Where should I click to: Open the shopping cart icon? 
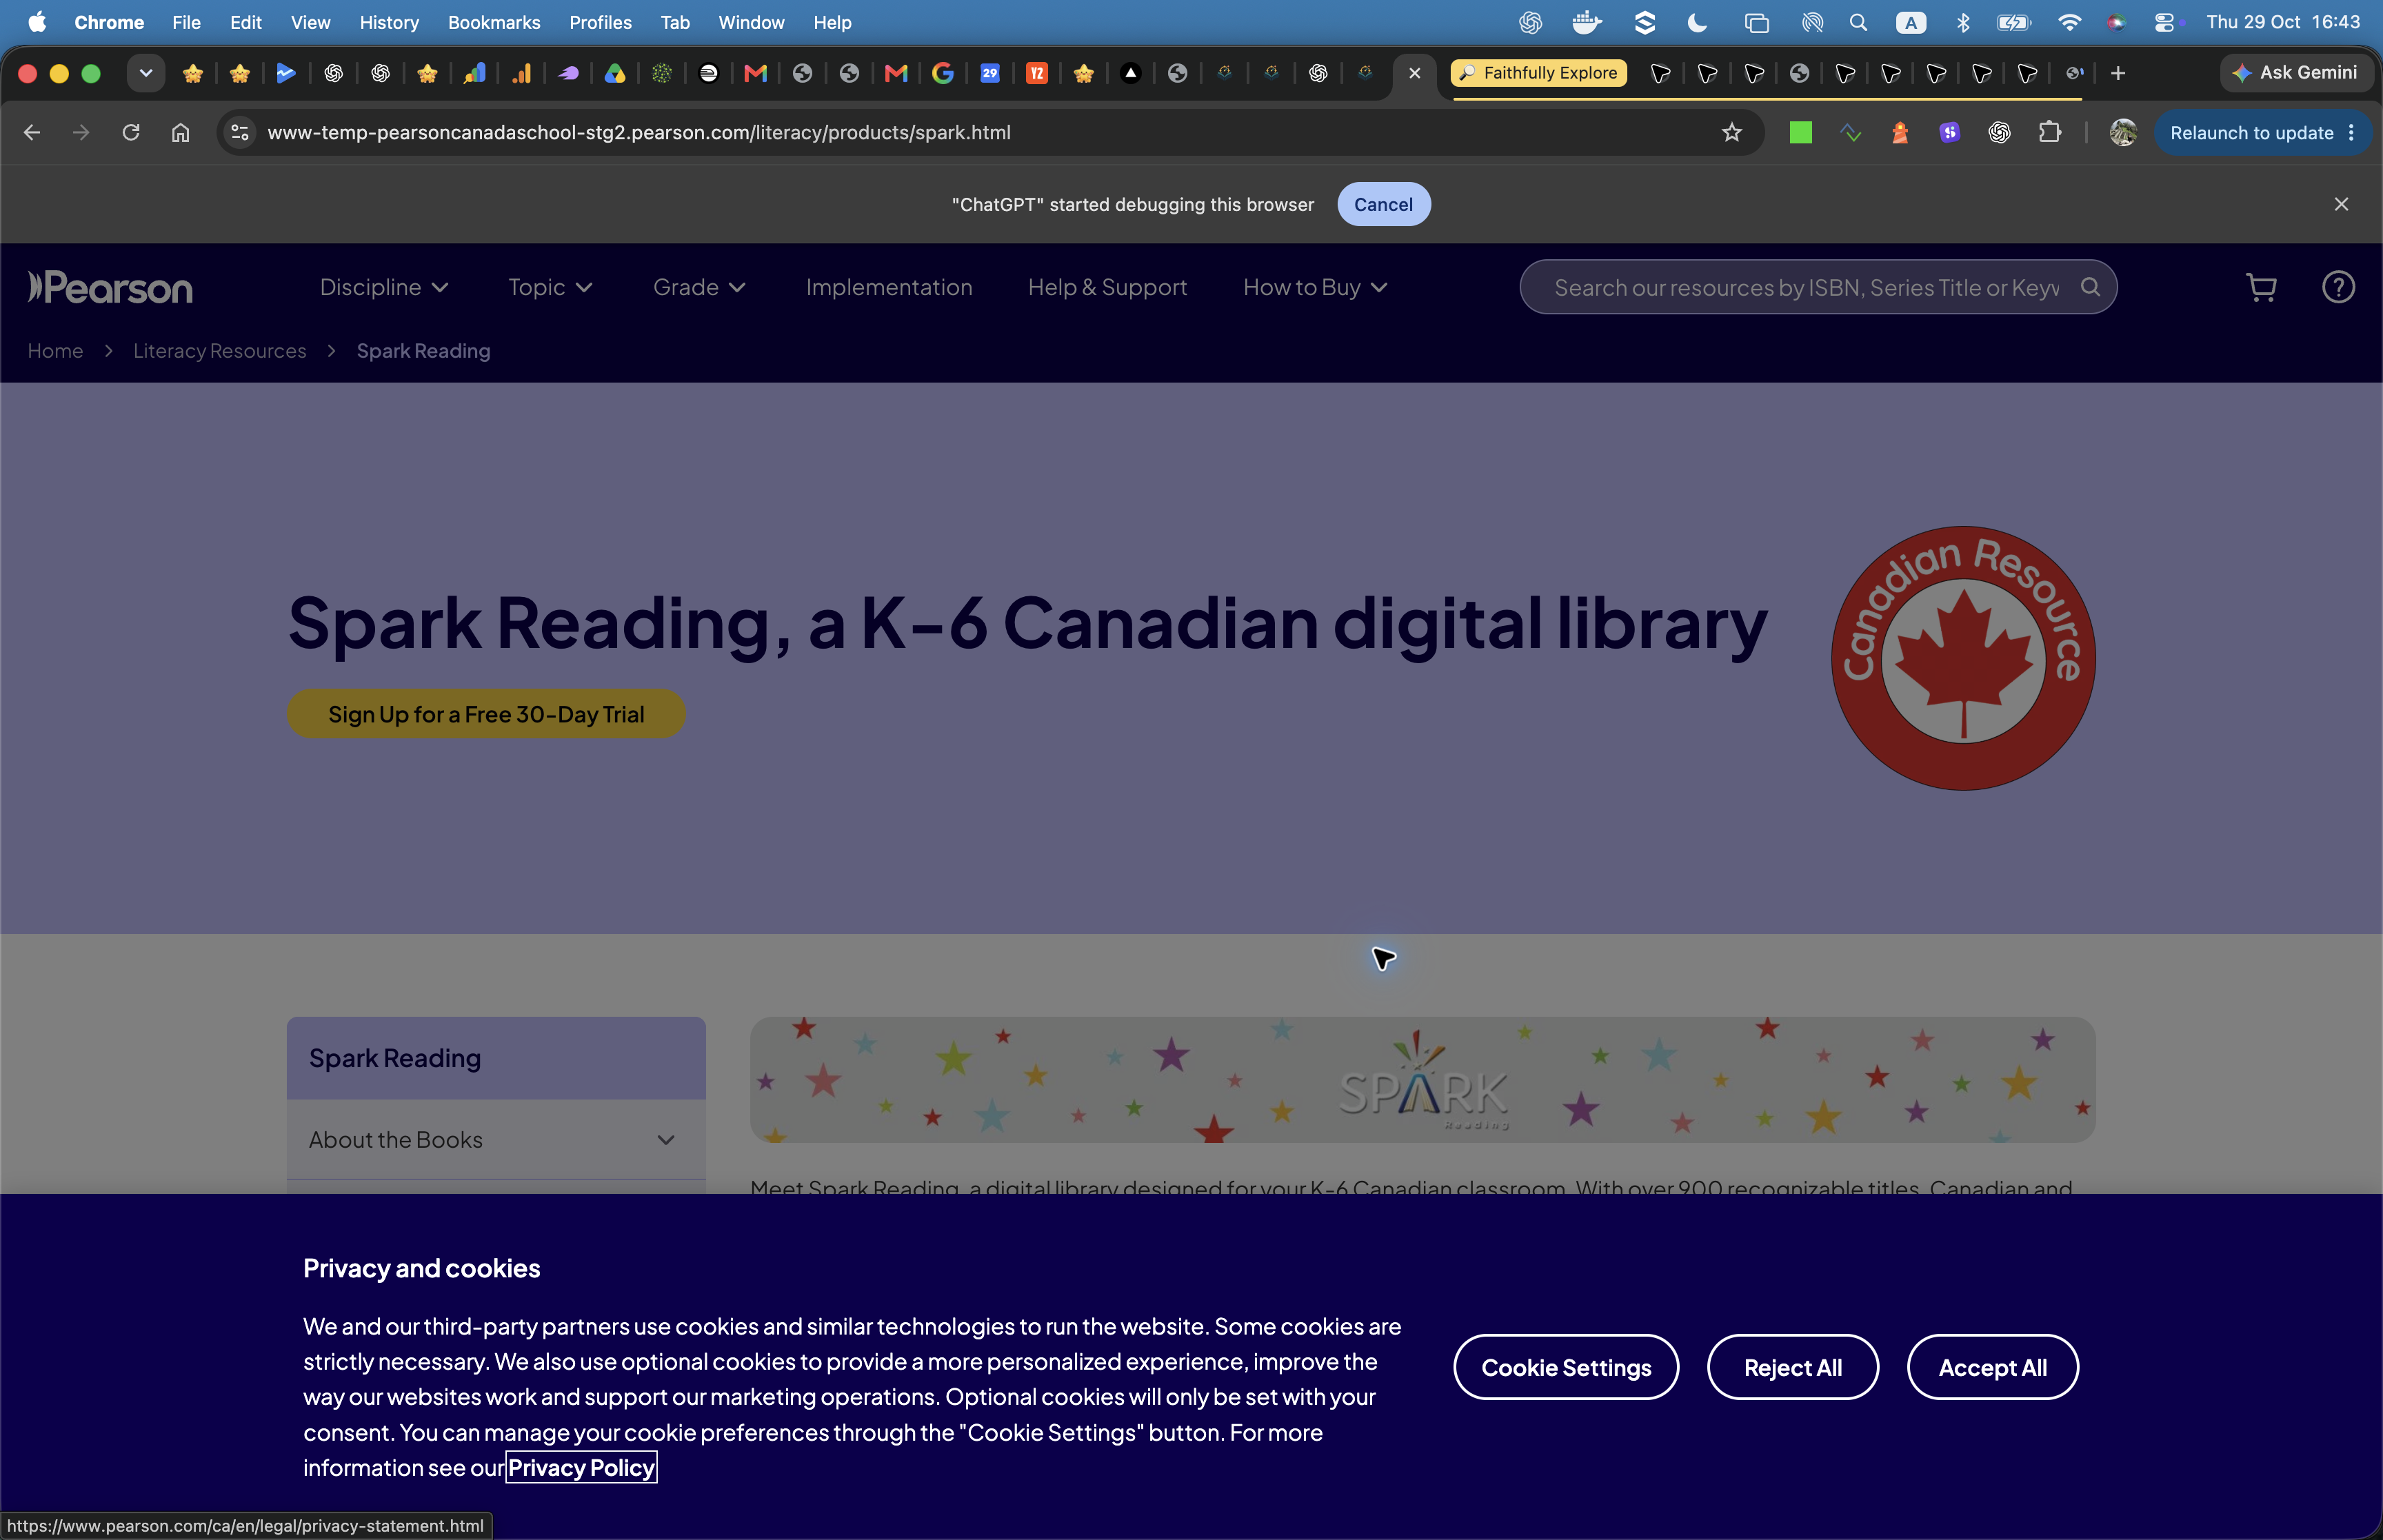pos(2261,288)
